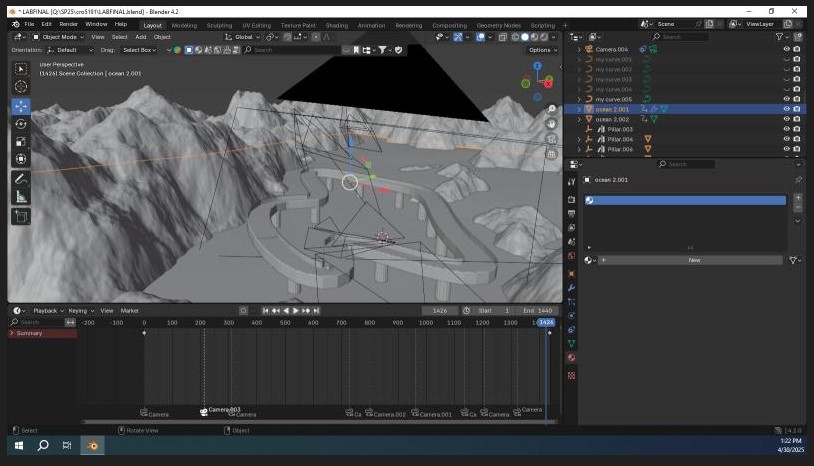This screenshot has width=814, height=466.
Task: Open the Output properties tab
Action: pos(572,213)
